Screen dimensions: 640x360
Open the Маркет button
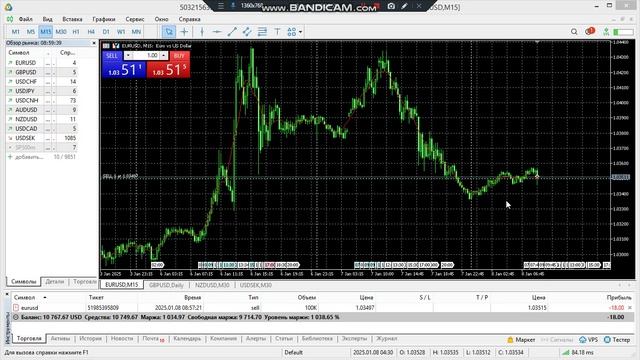click(521, 340)
